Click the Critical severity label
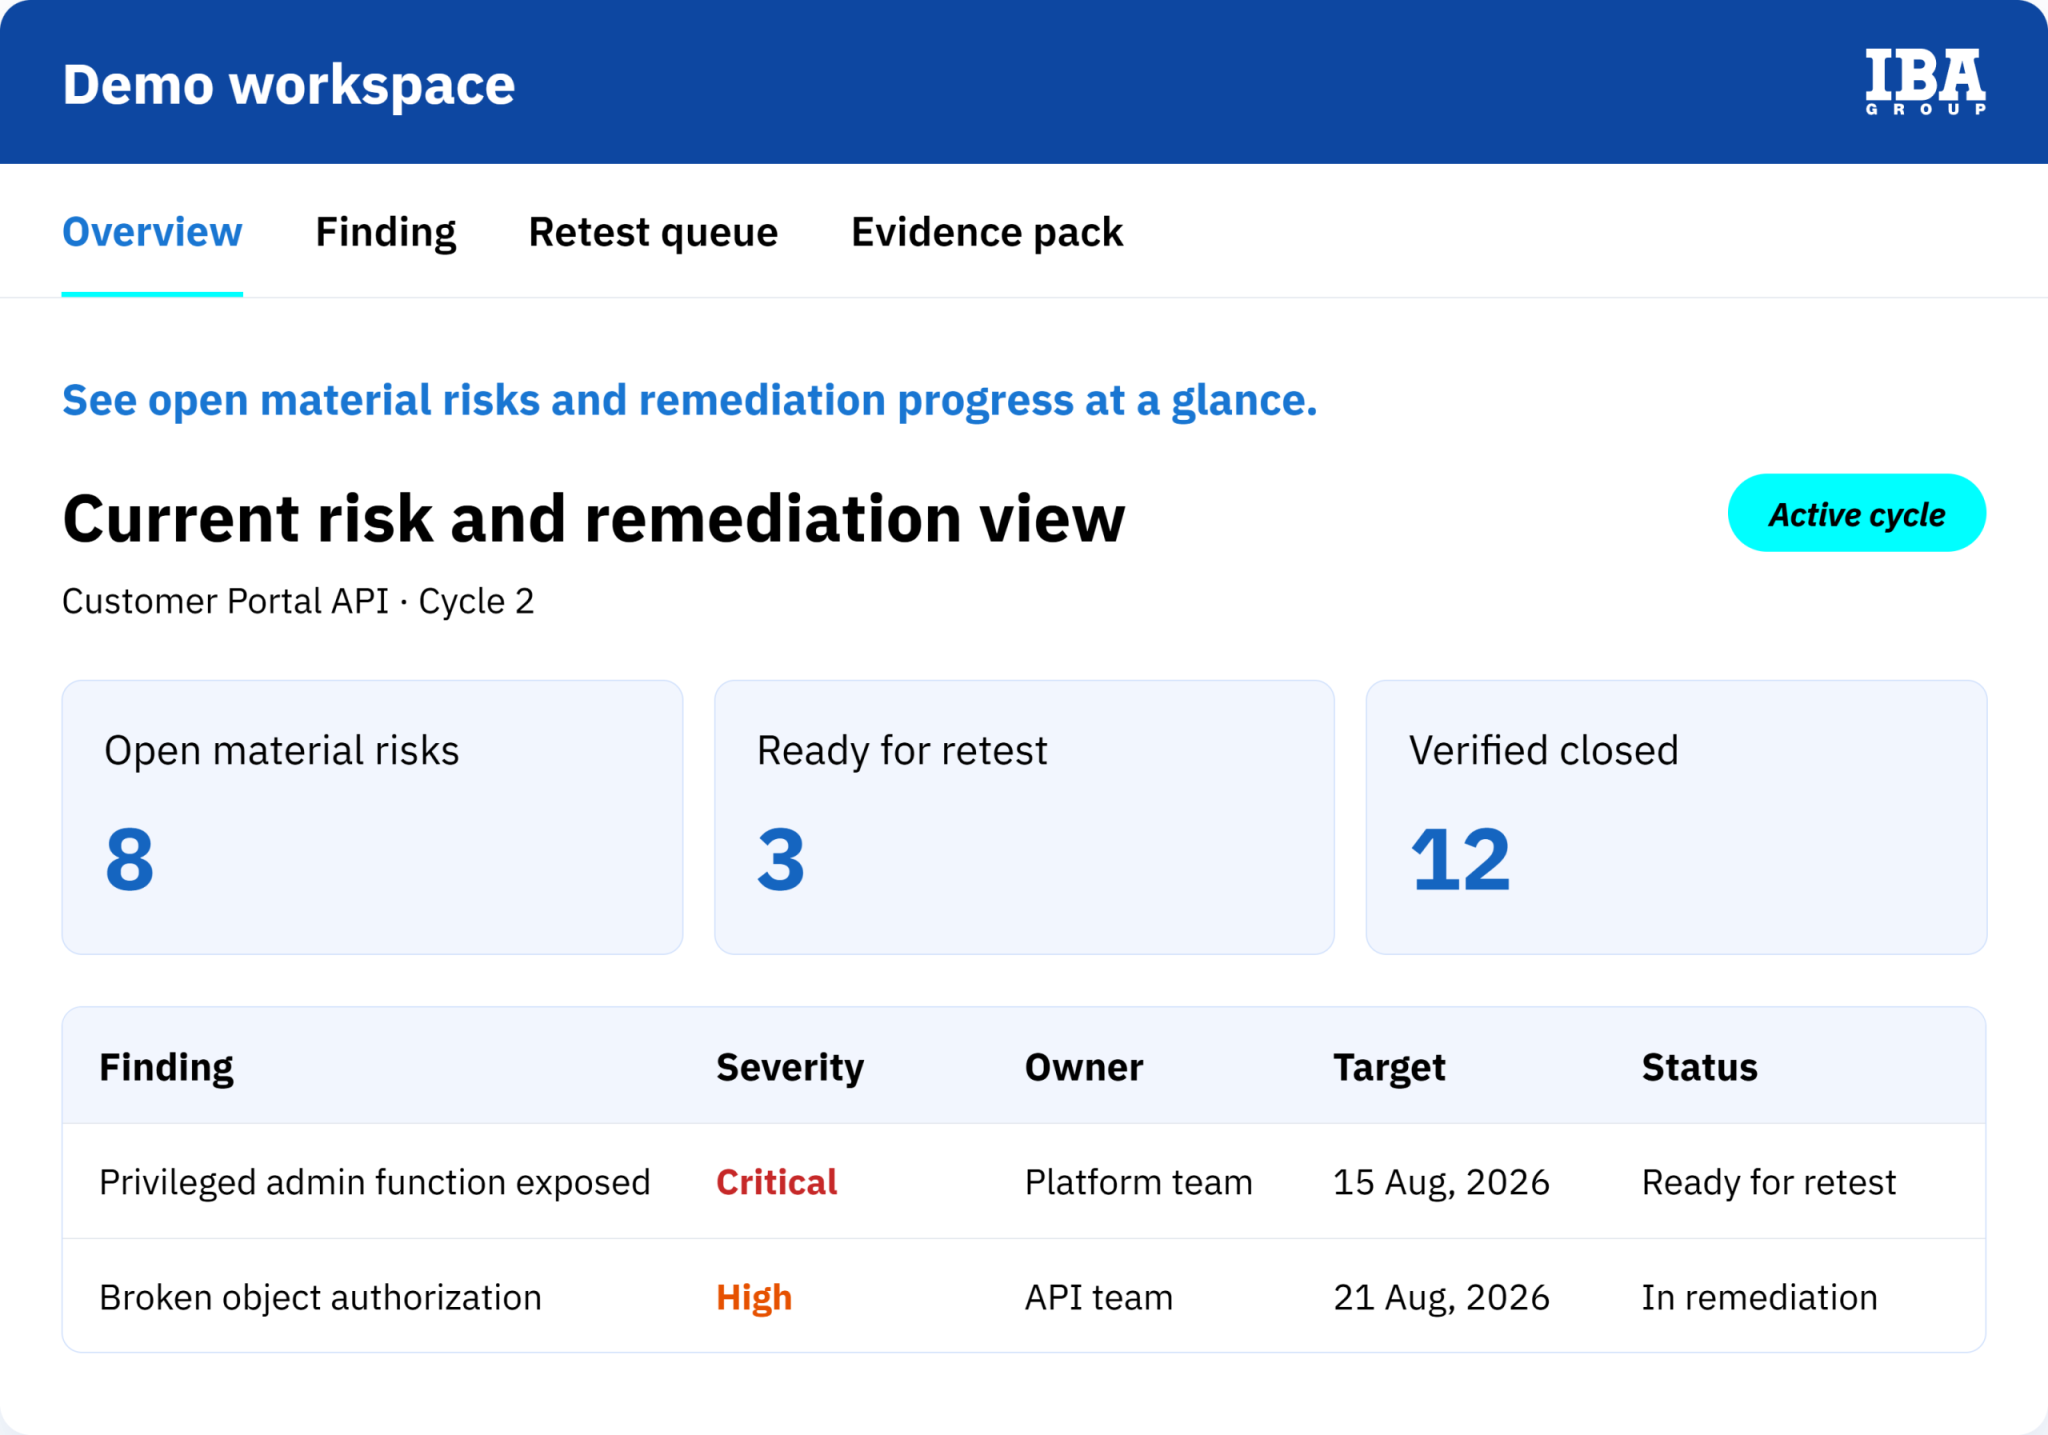2048x1435 pixels. [x=777, y=1182]
